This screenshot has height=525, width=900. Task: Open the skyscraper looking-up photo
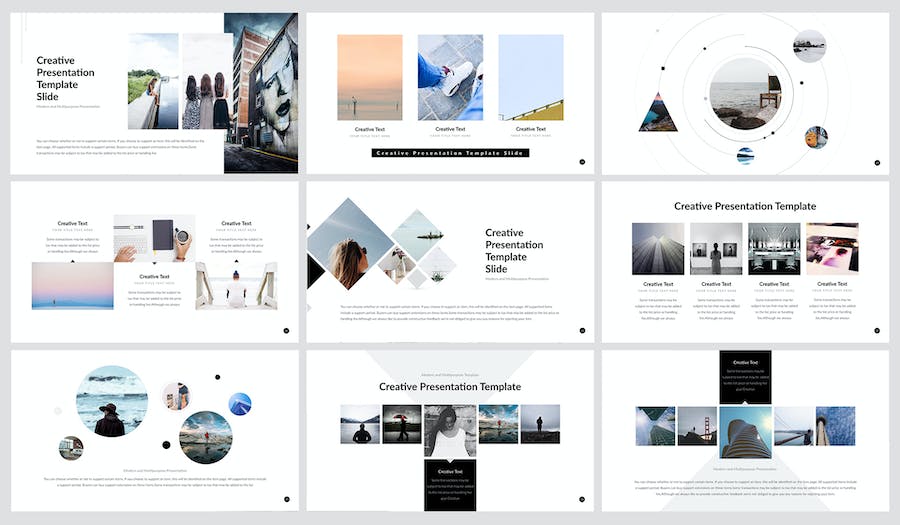point(658,249)
